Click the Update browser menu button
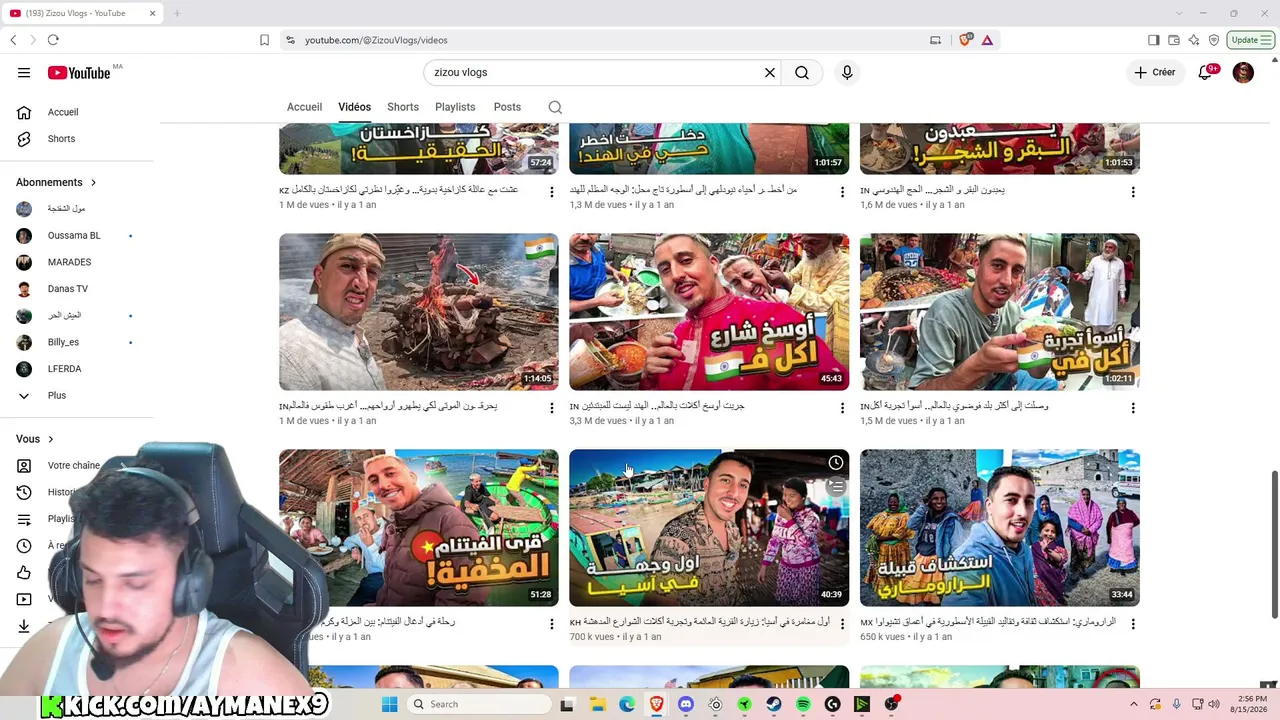The height and width of the screenshot is (720, 1280). tap(1251, 40)
